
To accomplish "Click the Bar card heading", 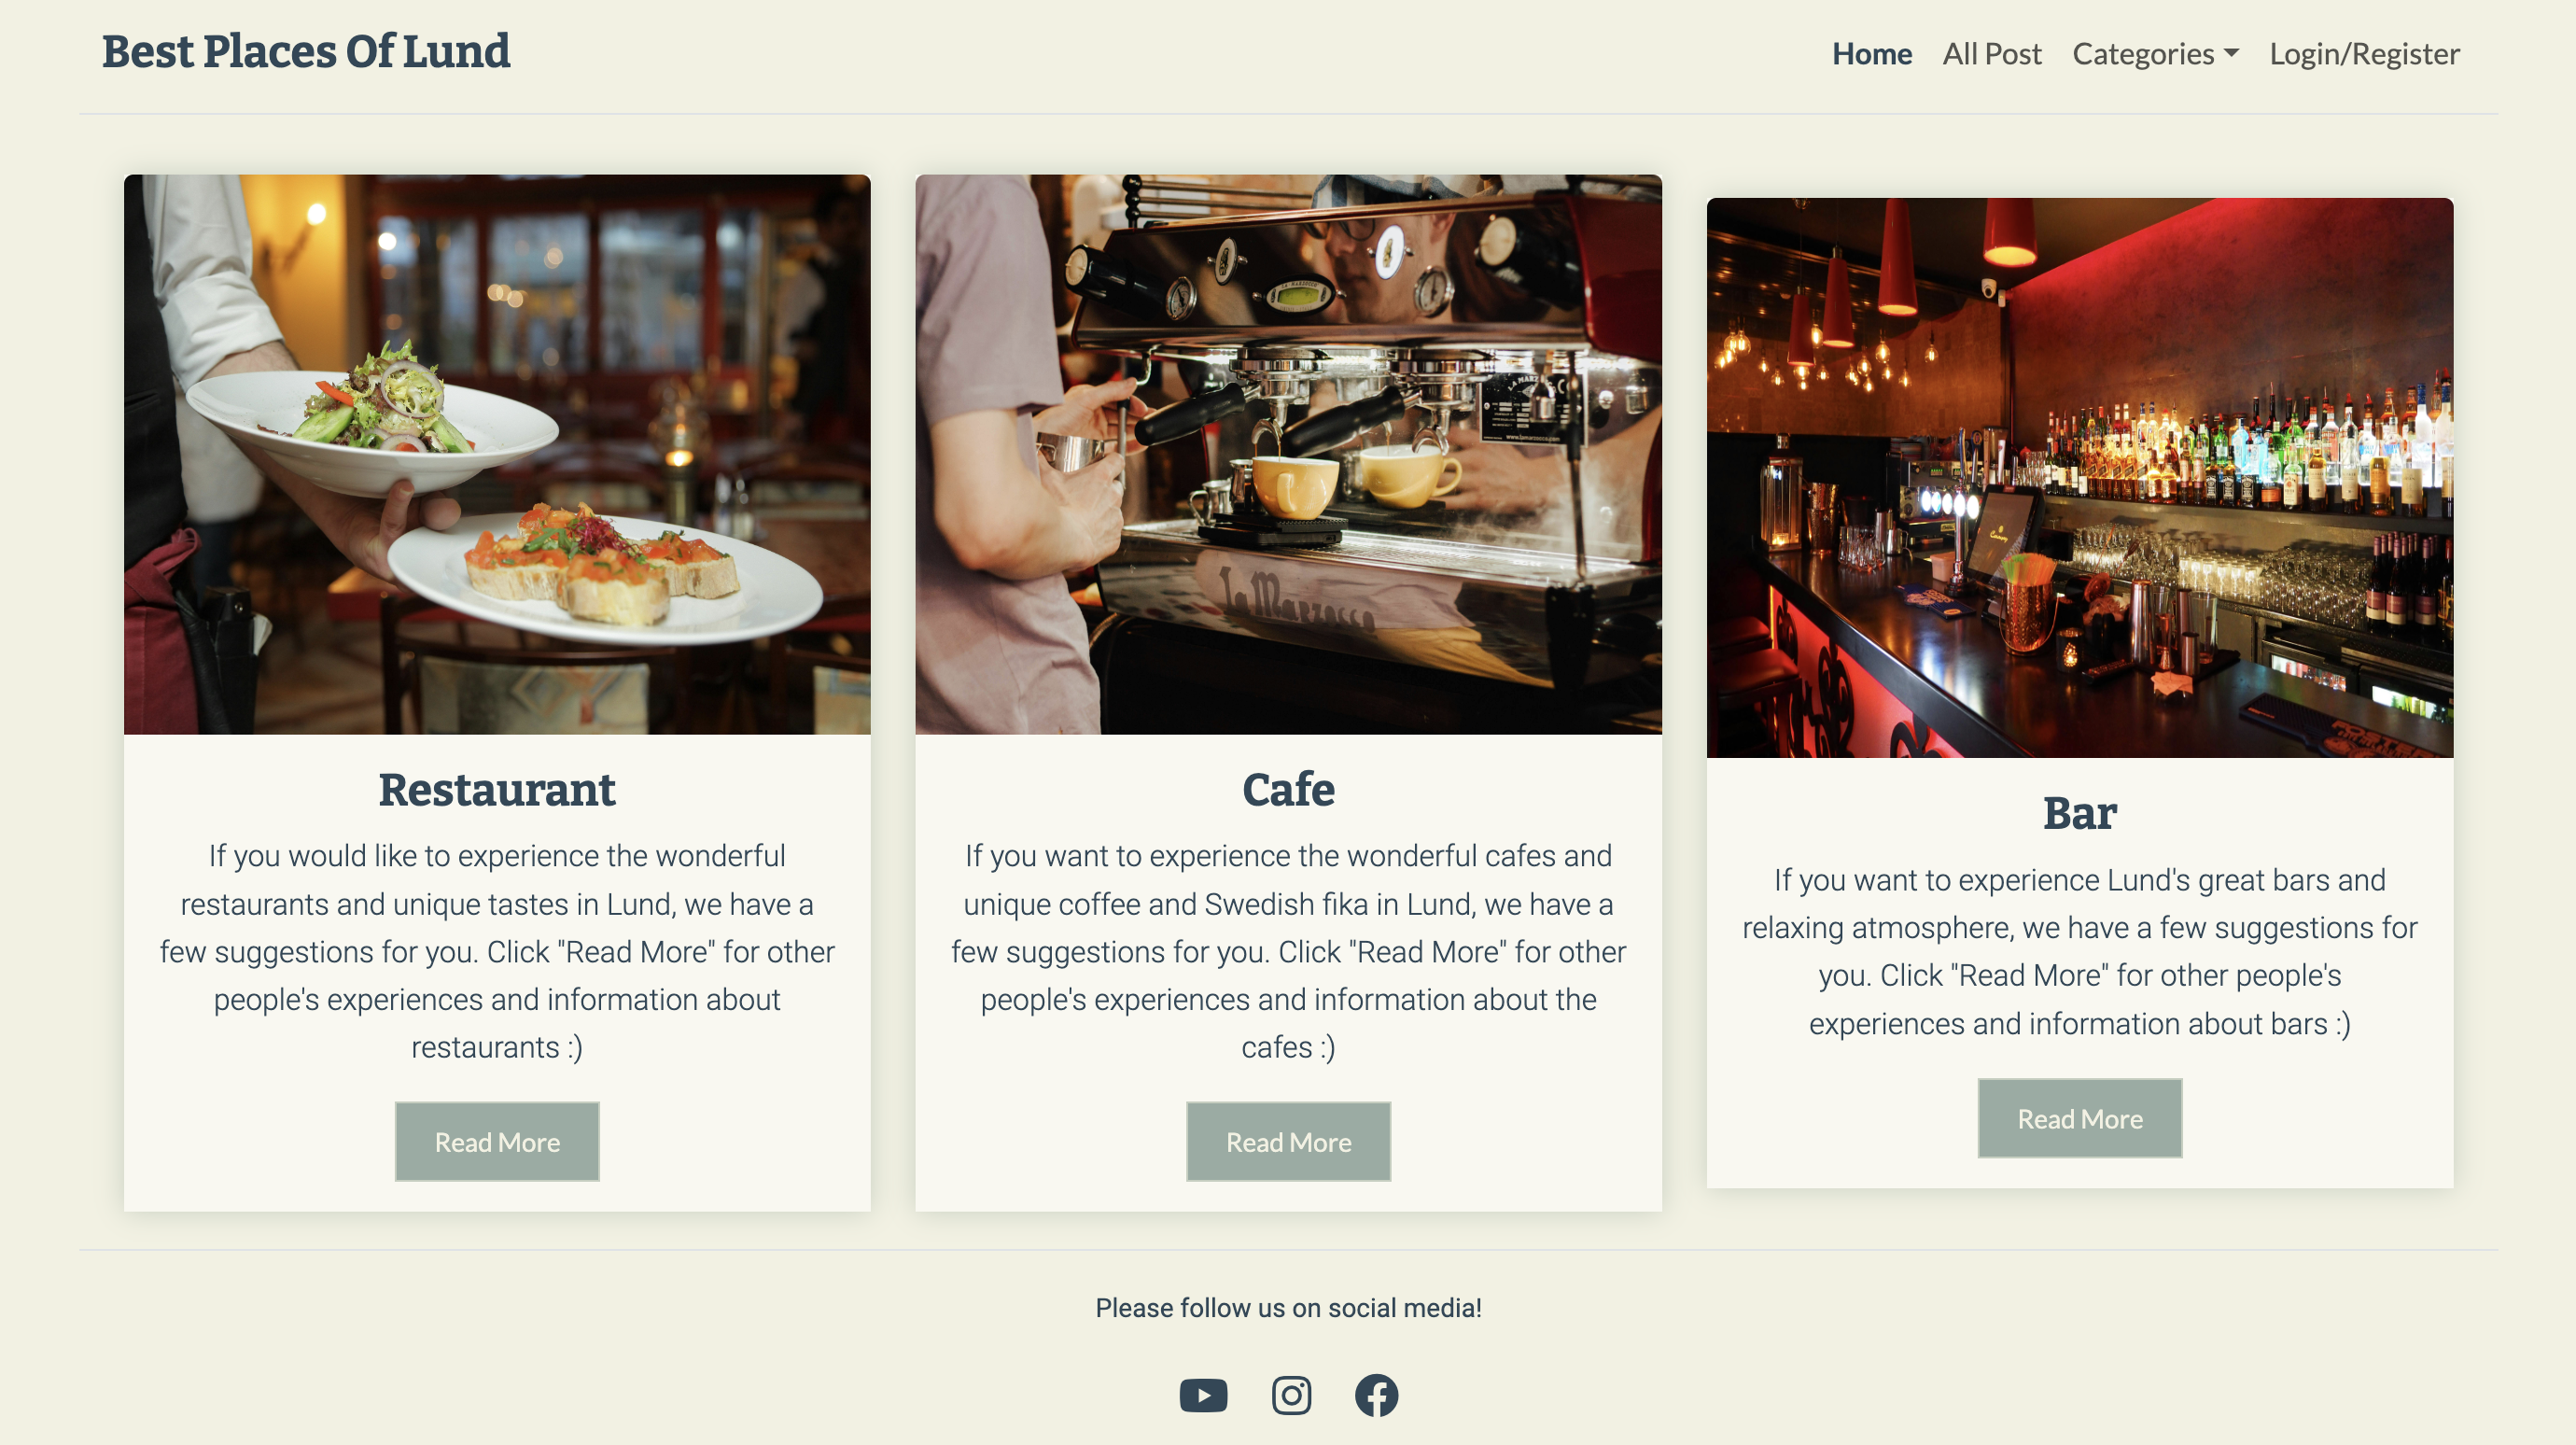I will pyautogui.click(x=2080, y=813).
